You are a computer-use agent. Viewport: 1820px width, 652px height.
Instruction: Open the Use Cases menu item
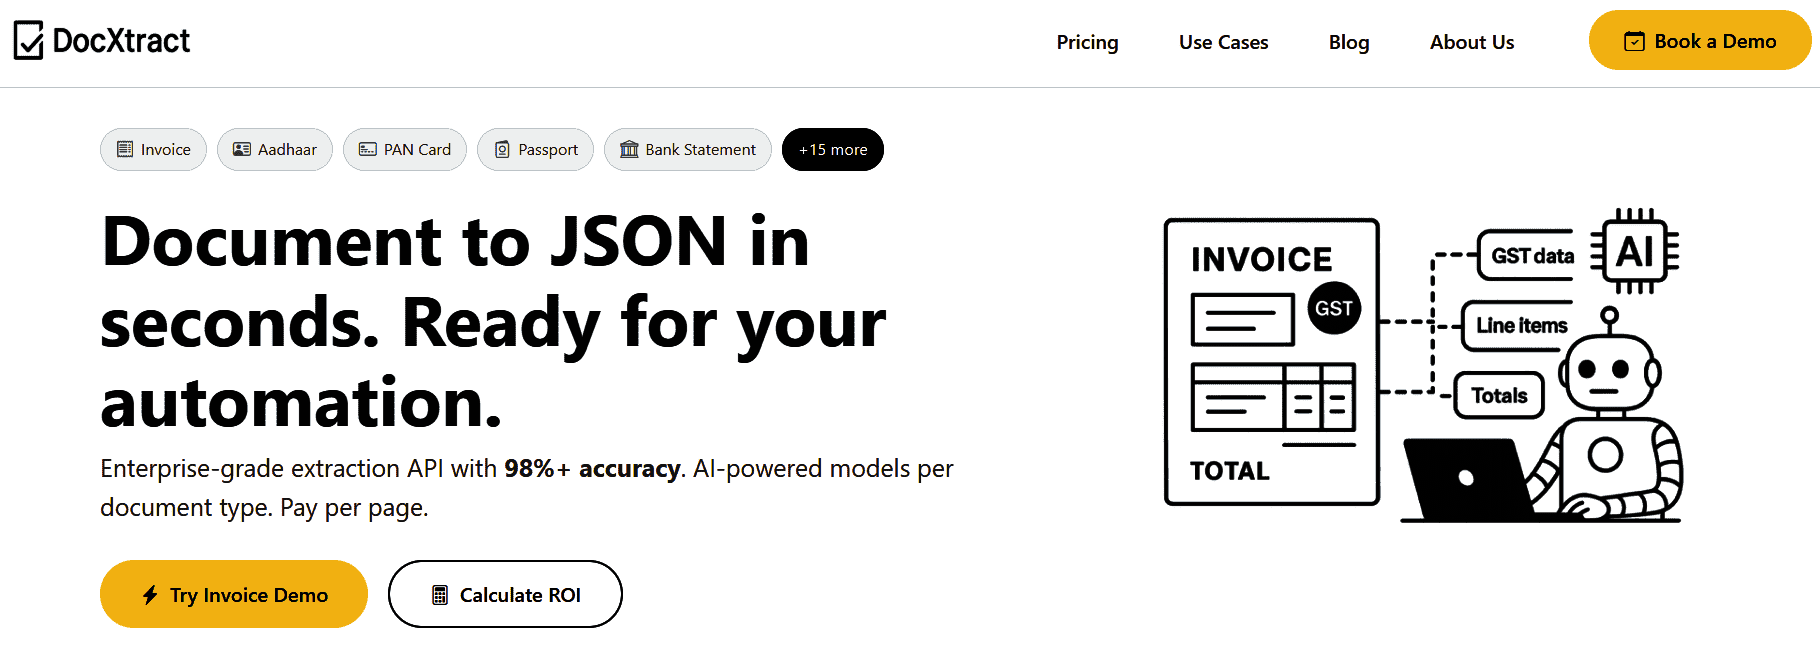click(1223, 42)
